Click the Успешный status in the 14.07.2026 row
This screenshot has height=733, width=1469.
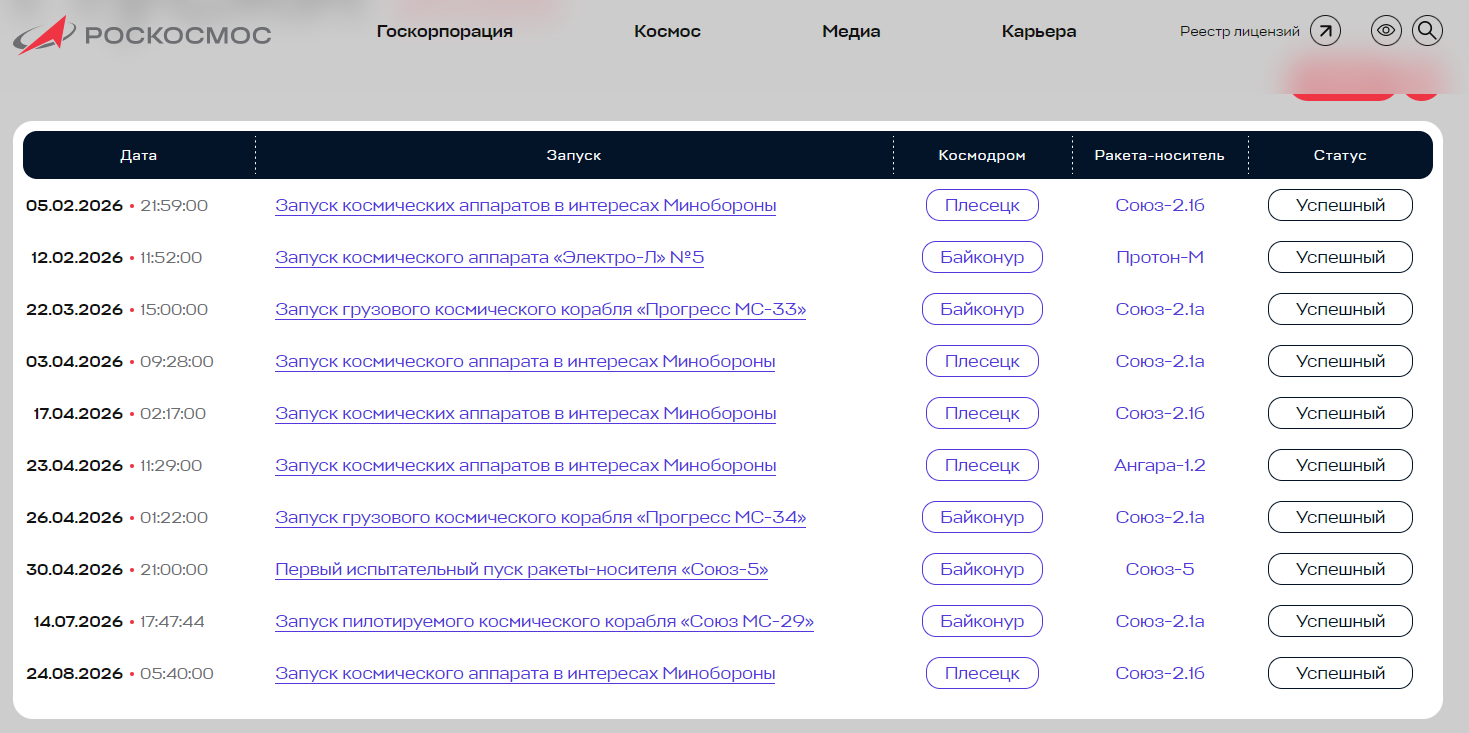pyautogui.click(x=1340, y=621)
